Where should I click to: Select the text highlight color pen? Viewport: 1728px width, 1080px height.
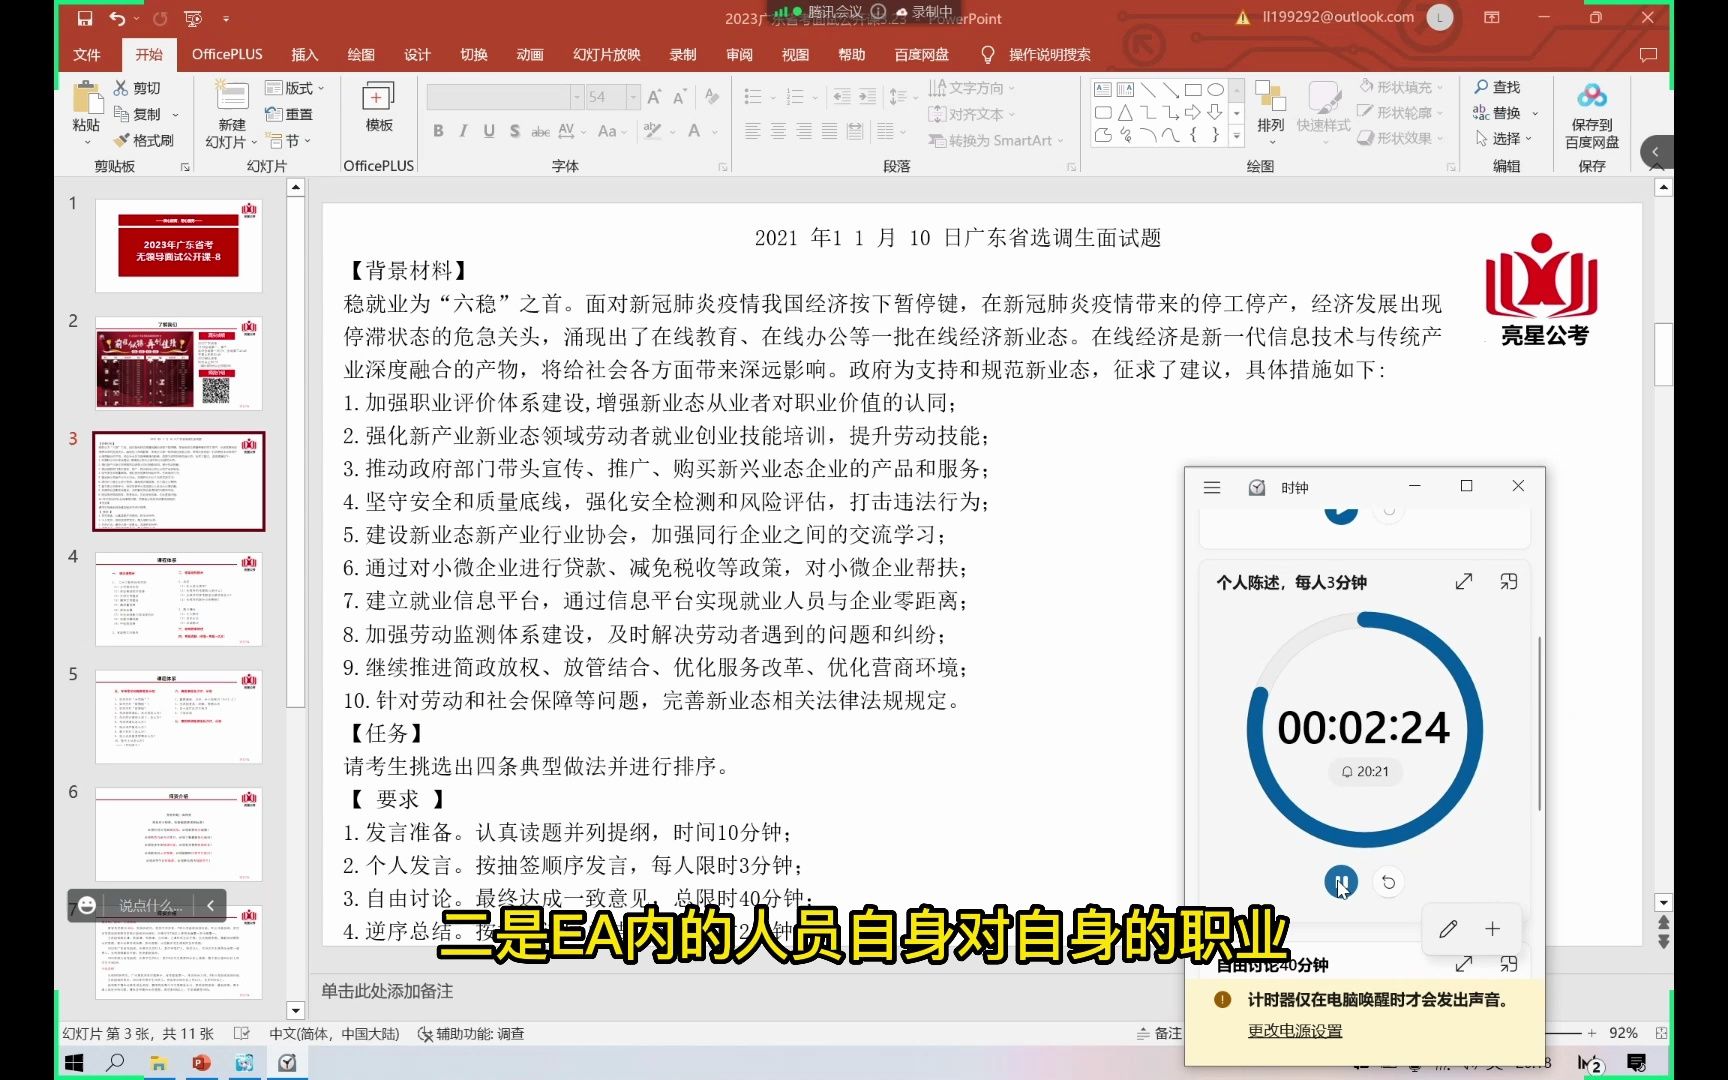652,131
